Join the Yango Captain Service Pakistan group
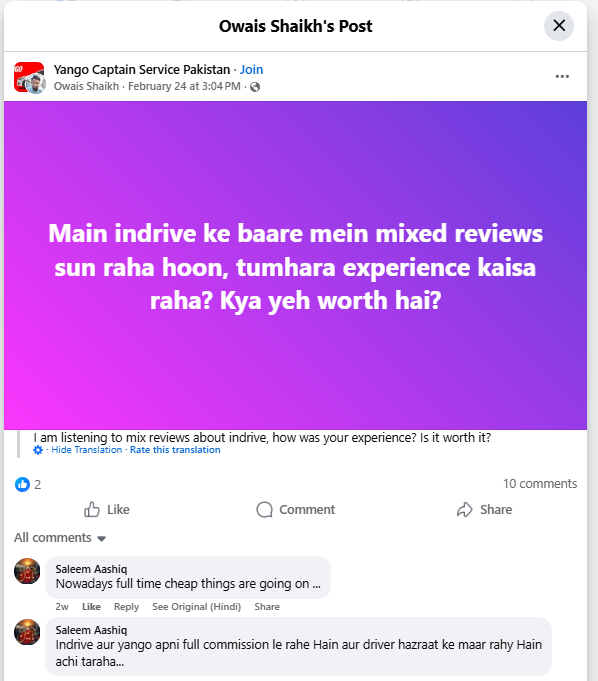This screenshot has height=681, width=598. [x=251, y=69]
